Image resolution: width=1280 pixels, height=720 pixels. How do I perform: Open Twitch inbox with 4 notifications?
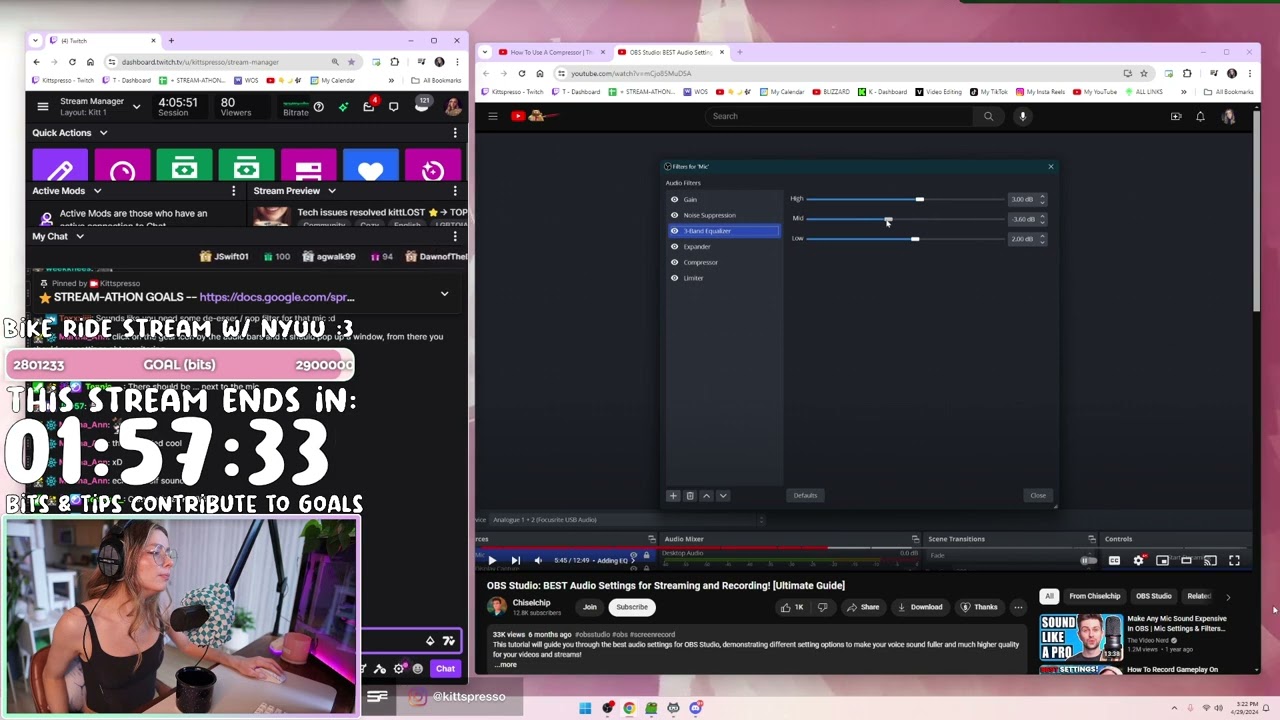369,106
